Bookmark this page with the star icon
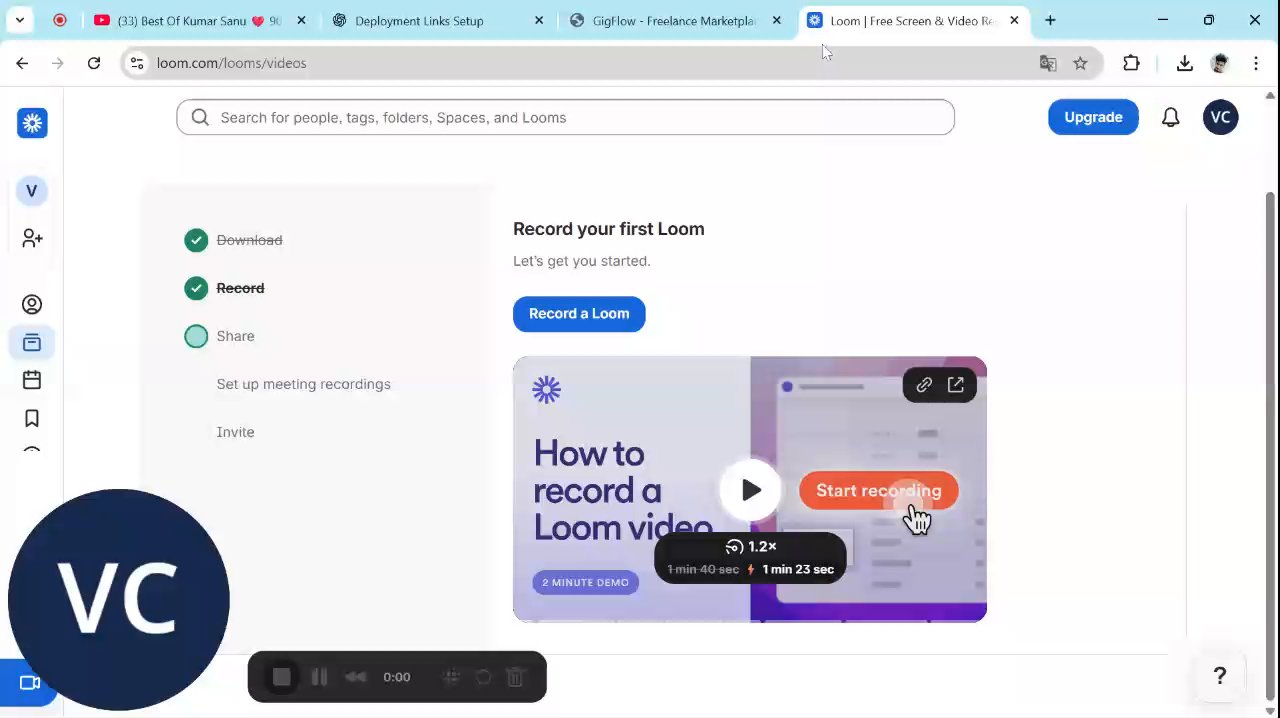1280x718 pixels. (1080, 63)
